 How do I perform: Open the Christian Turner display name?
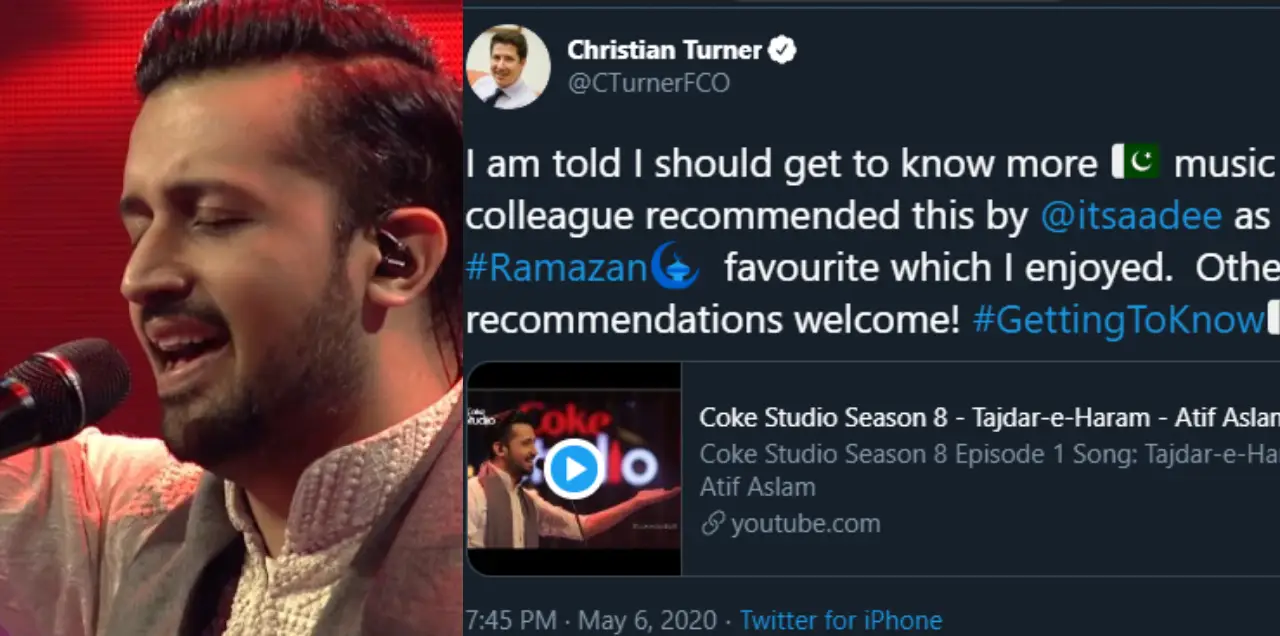click(x=664, y=50)
